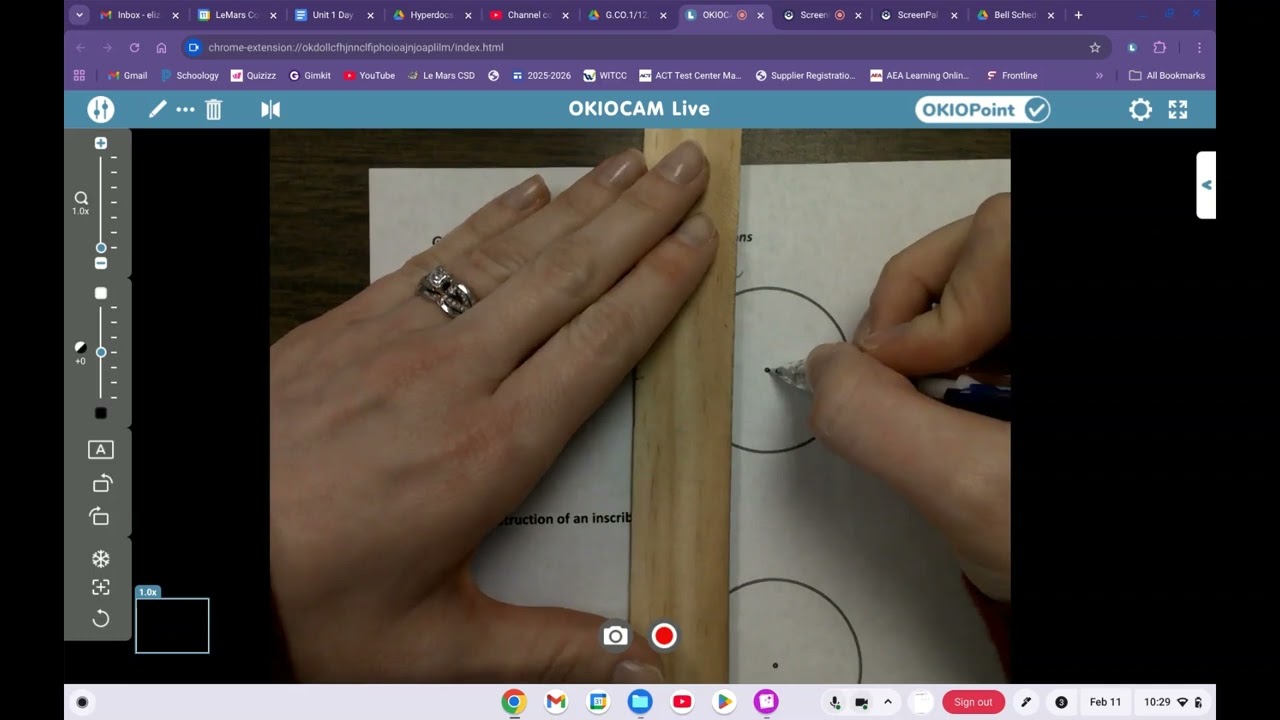Decrease brightness with the black square
This screenshot has width=1280, height=720.
[101, 413]
